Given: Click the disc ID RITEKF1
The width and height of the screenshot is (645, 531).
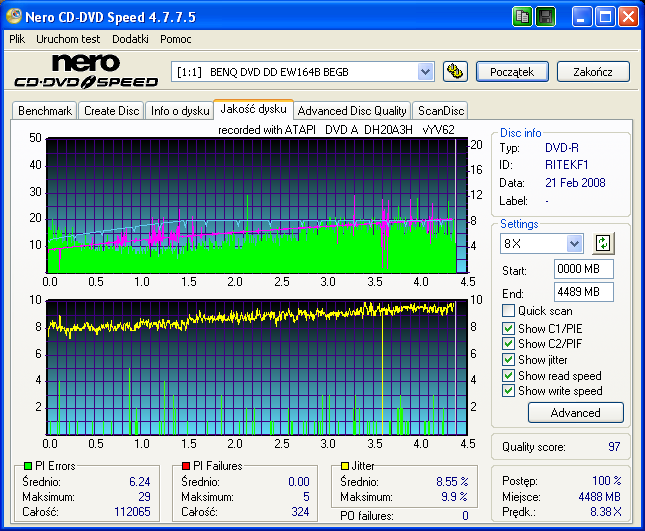Looking at the screenshot, I should pos(566,165).
